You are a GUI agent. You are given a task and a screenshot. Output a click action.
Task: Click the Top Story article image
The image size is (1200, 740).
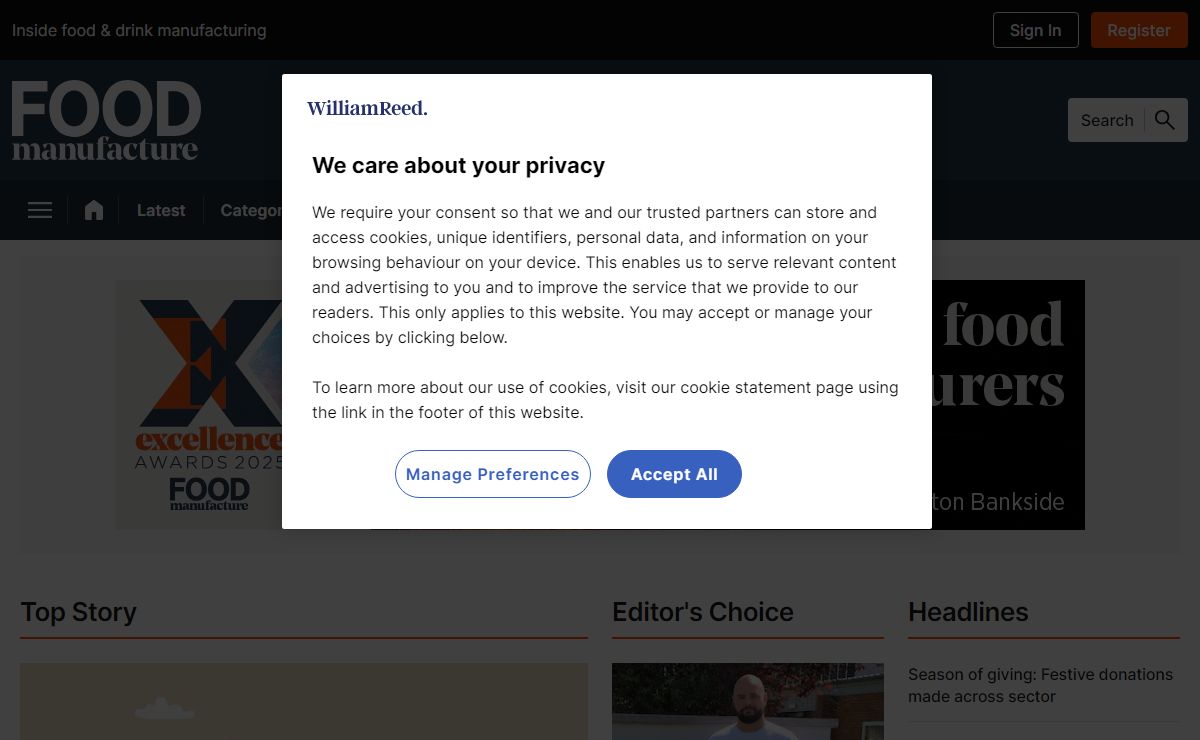pyautogui.click(x=303, y=701)
